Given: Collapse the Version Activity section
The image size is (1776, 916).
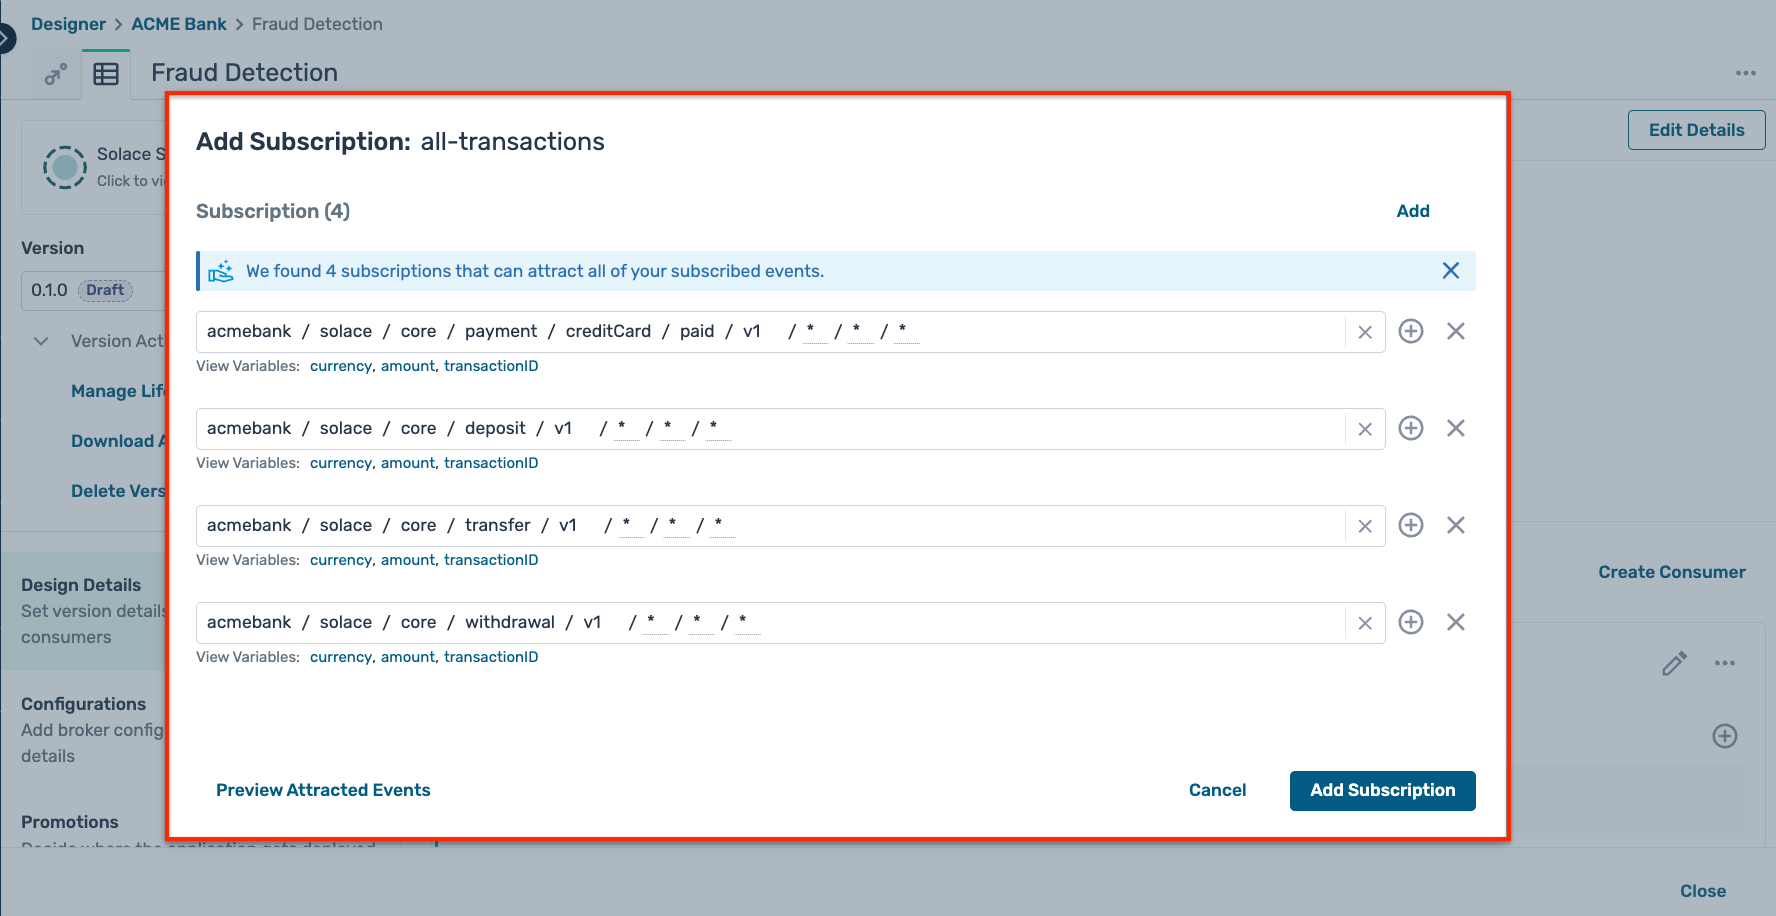Looking at the screenshot, I should [x=41, y=341].
